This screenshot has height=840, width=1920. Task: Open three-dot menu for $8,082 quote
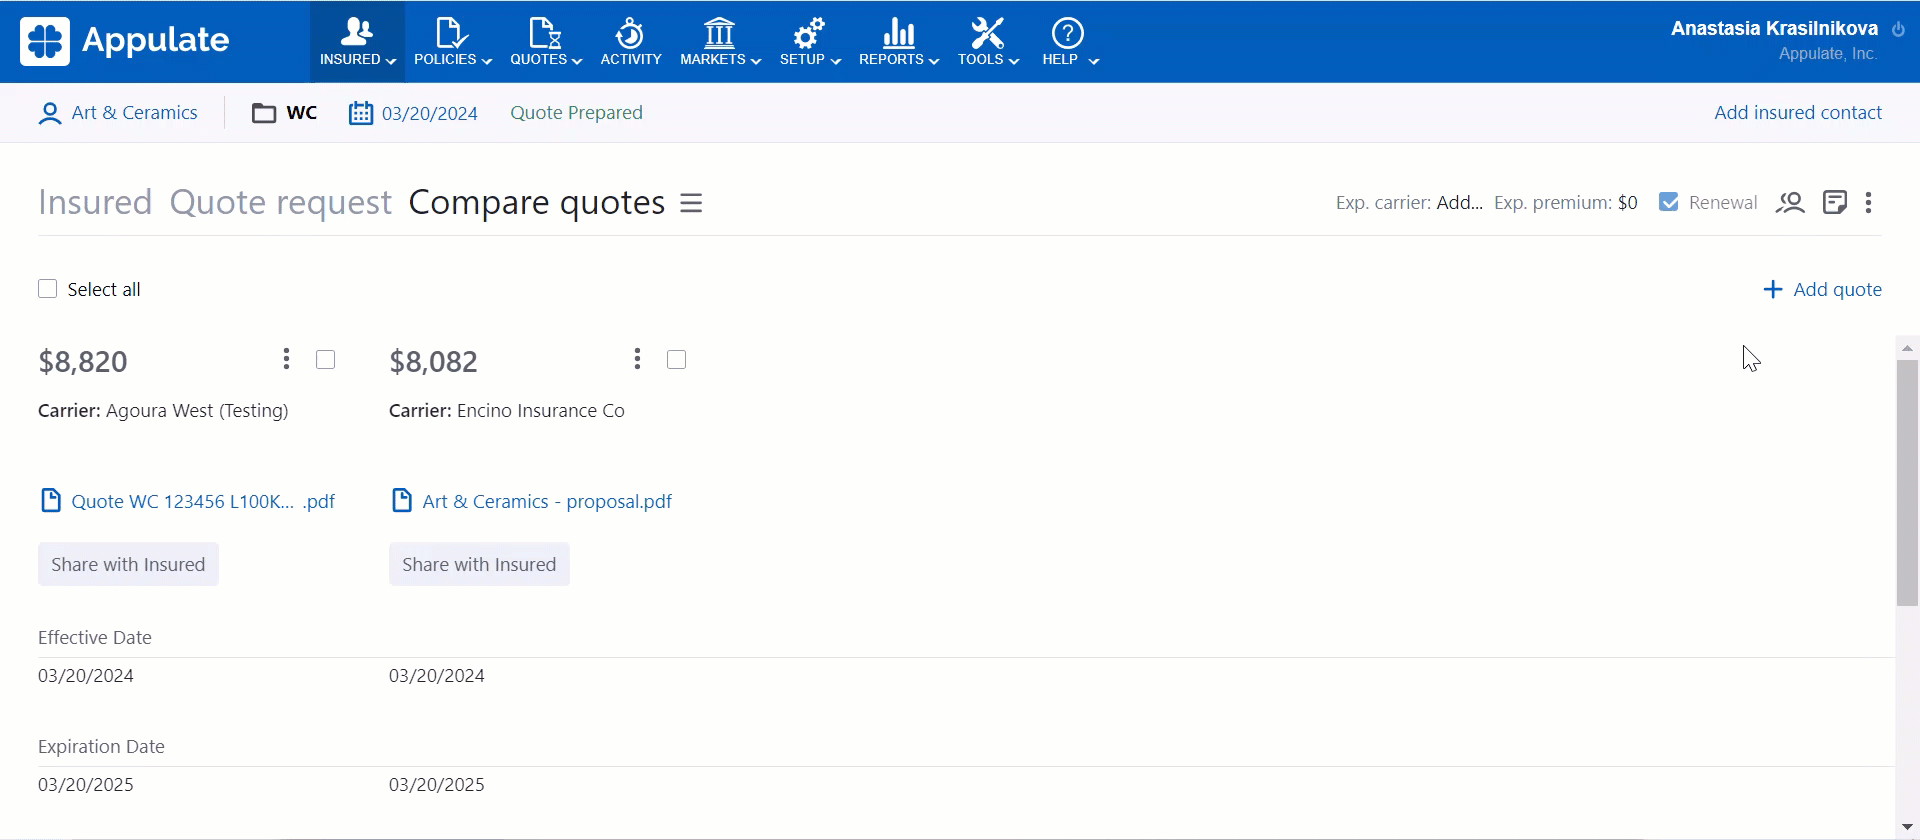[x=637, y=359]
